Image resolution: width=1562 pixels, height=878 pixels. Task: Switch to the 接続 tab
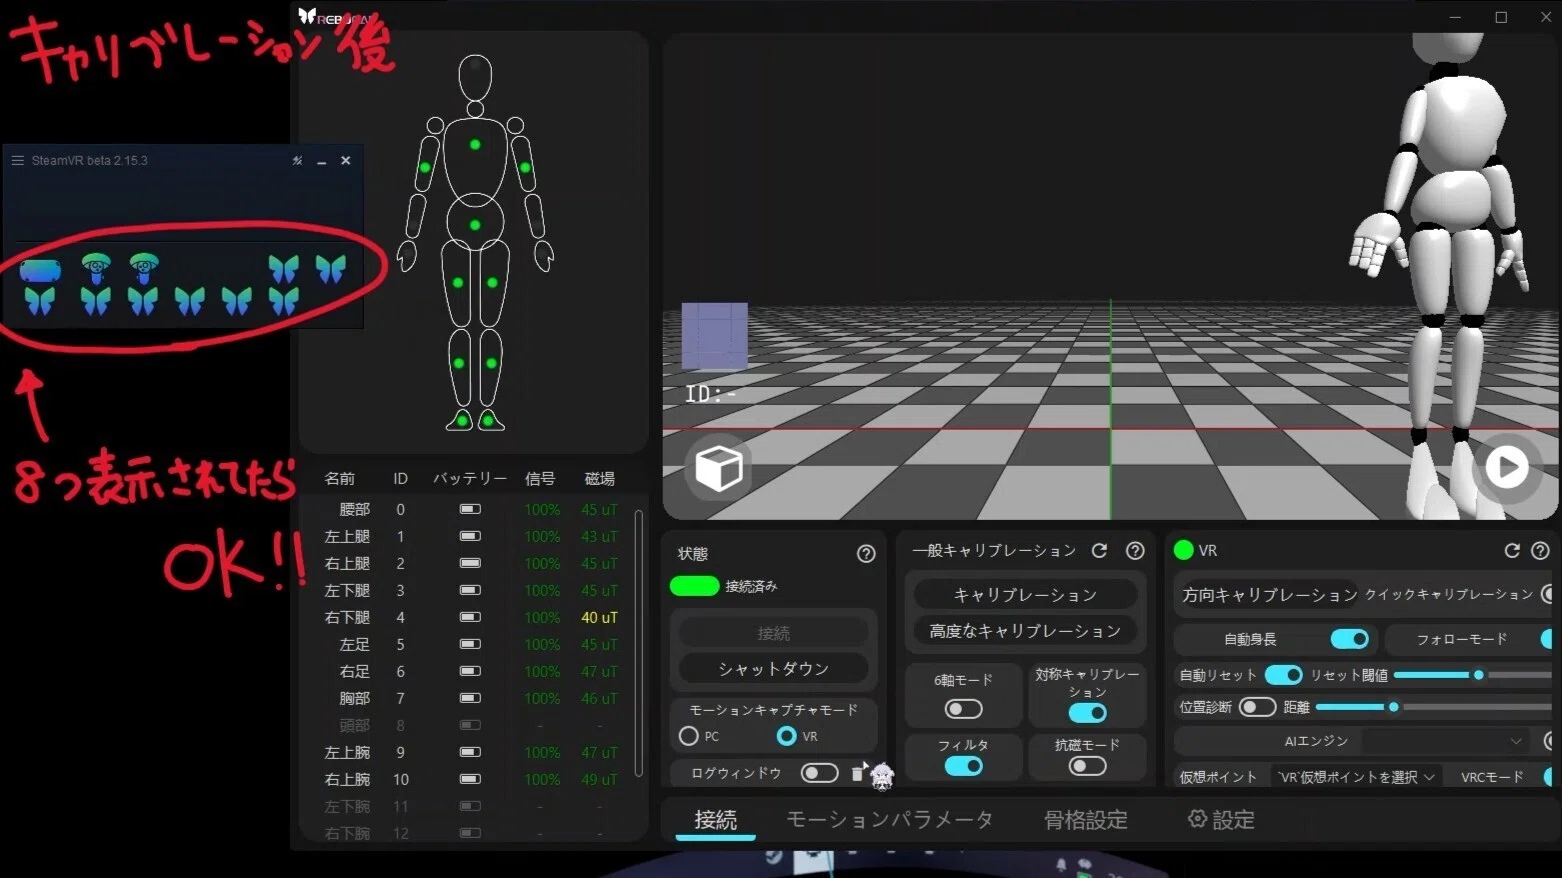[716, 820]
